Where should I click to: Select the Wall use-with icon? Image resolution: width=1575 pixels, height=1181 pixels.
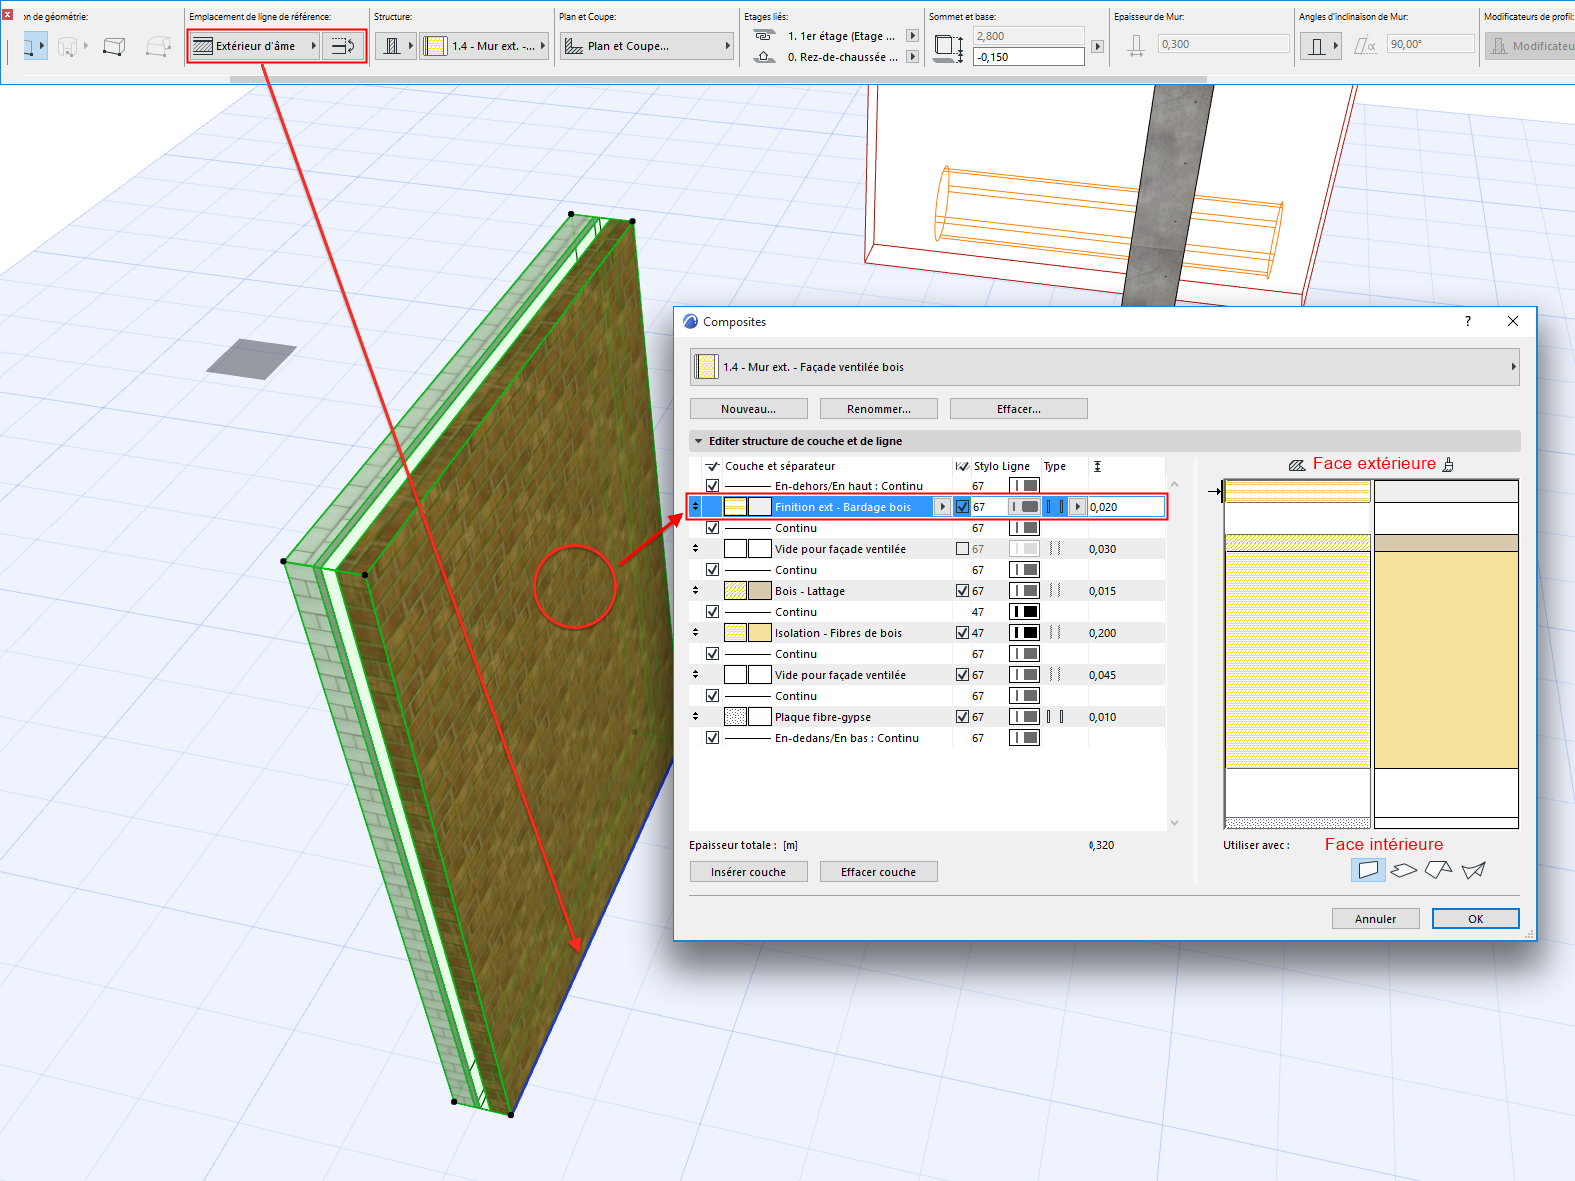pos(1367,870)
